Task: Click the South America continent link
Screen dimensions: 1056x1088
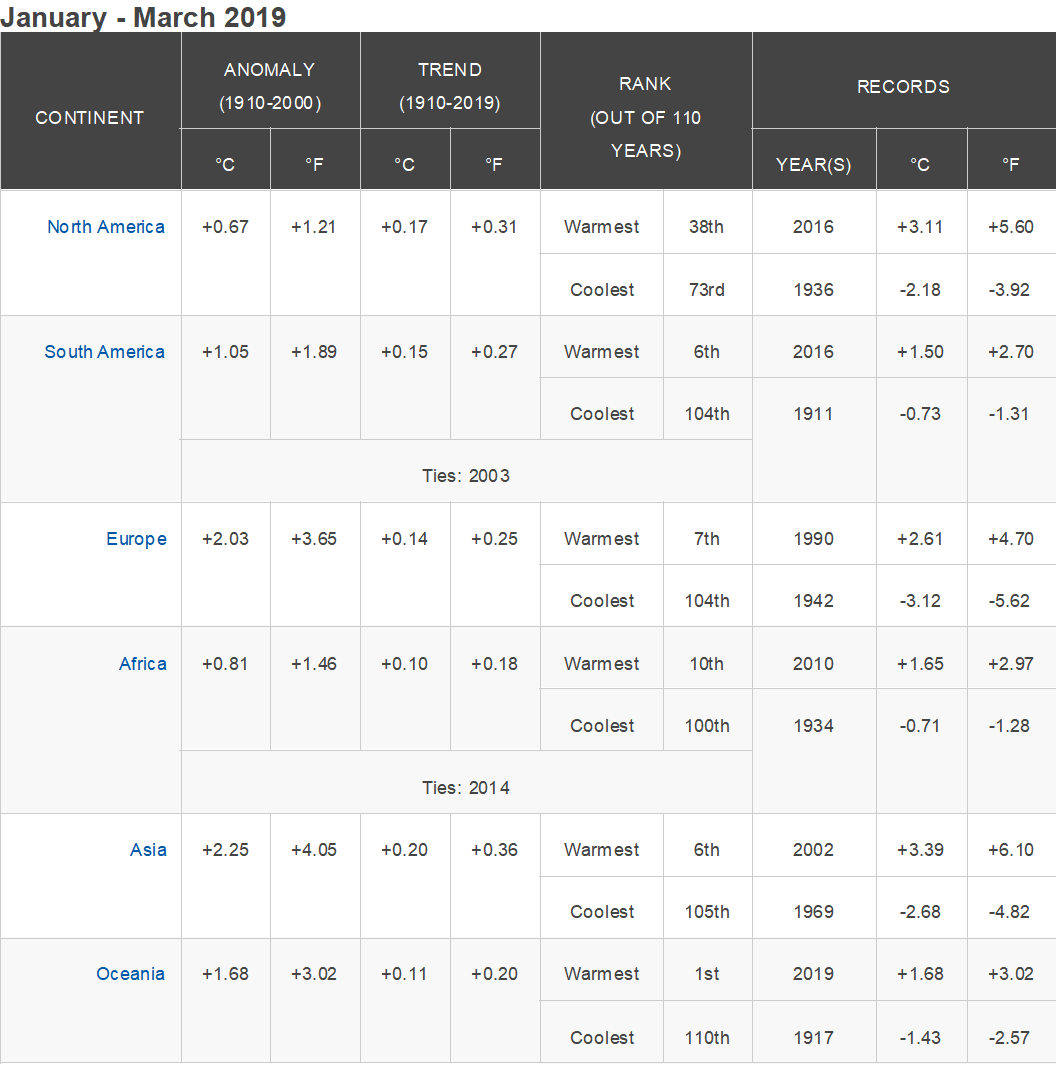Action: click(x=104, y=352)
